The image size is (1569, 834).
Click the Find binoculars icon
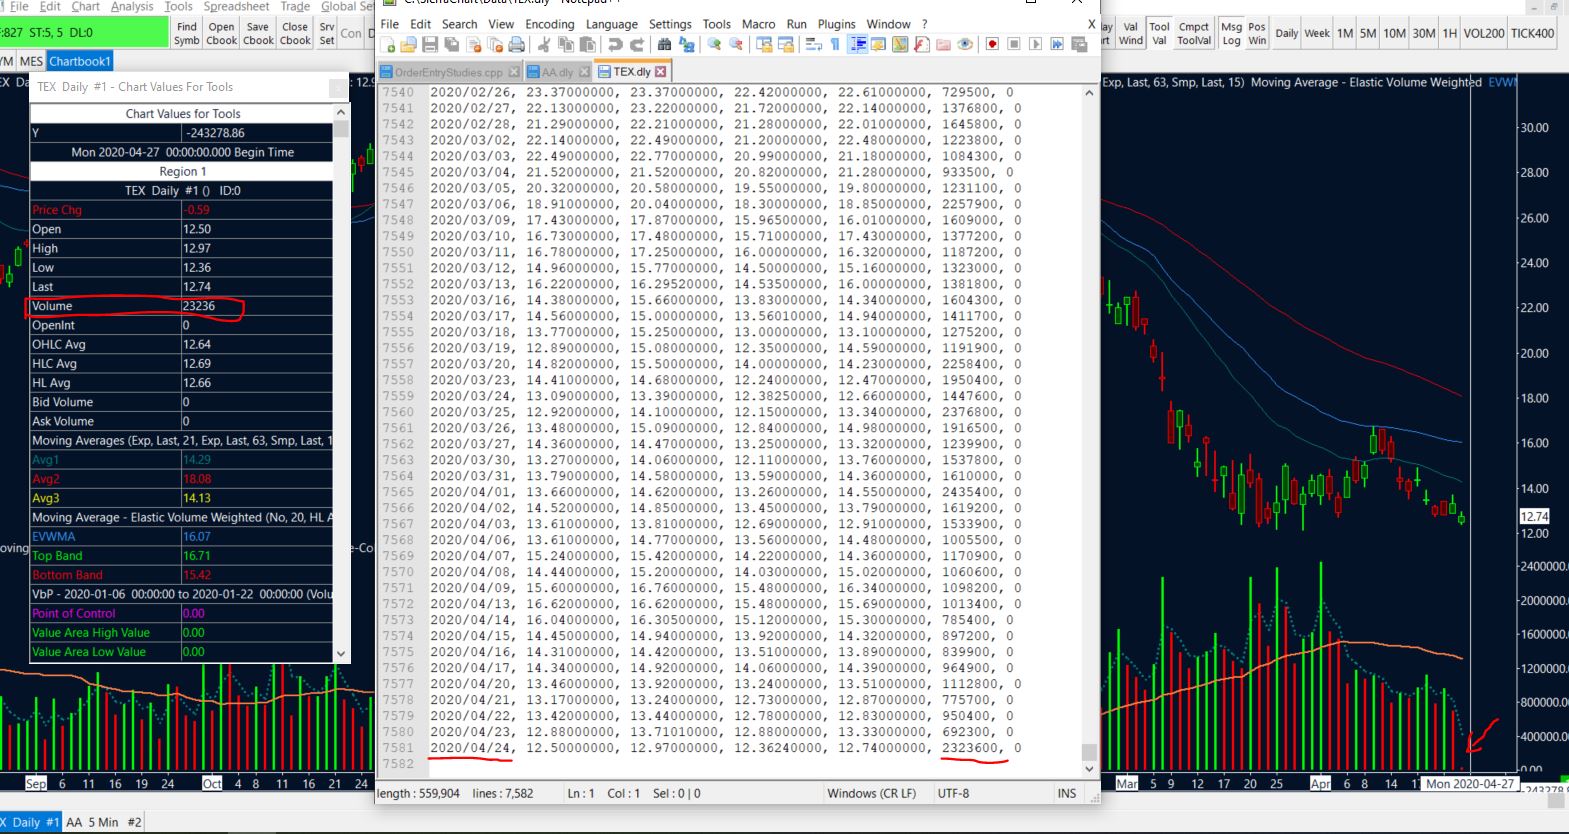(x=664, y=44)
